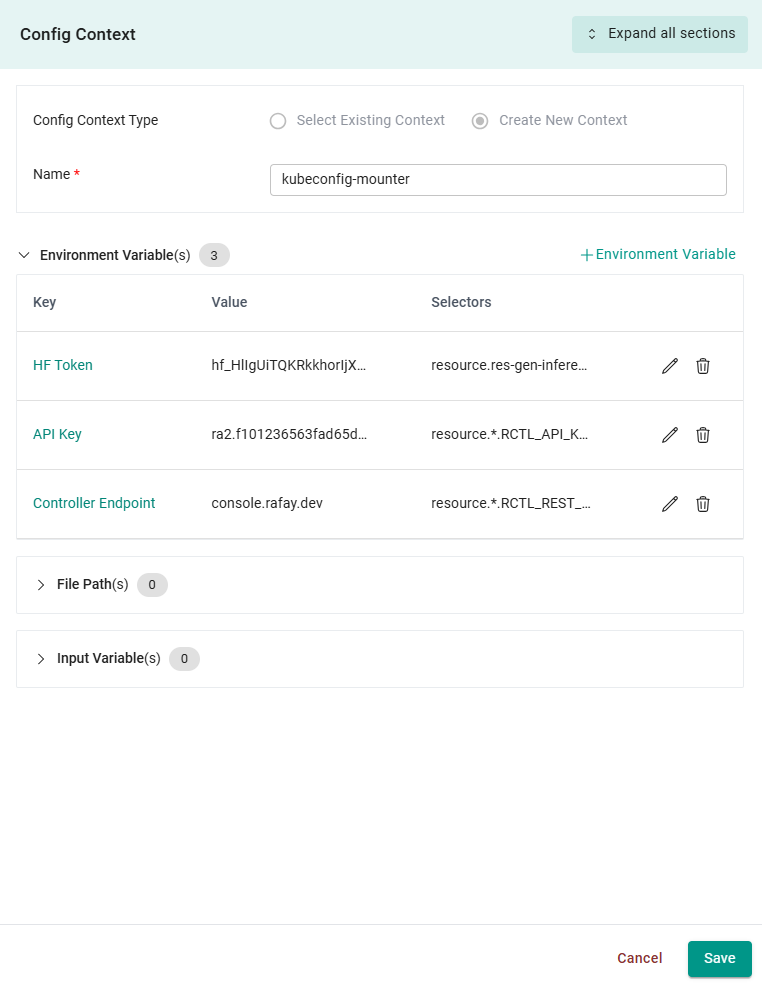Click the resource.*.RCTL_API_K… selector
Screen dimensions: 762x988
[x=509, y=434]
